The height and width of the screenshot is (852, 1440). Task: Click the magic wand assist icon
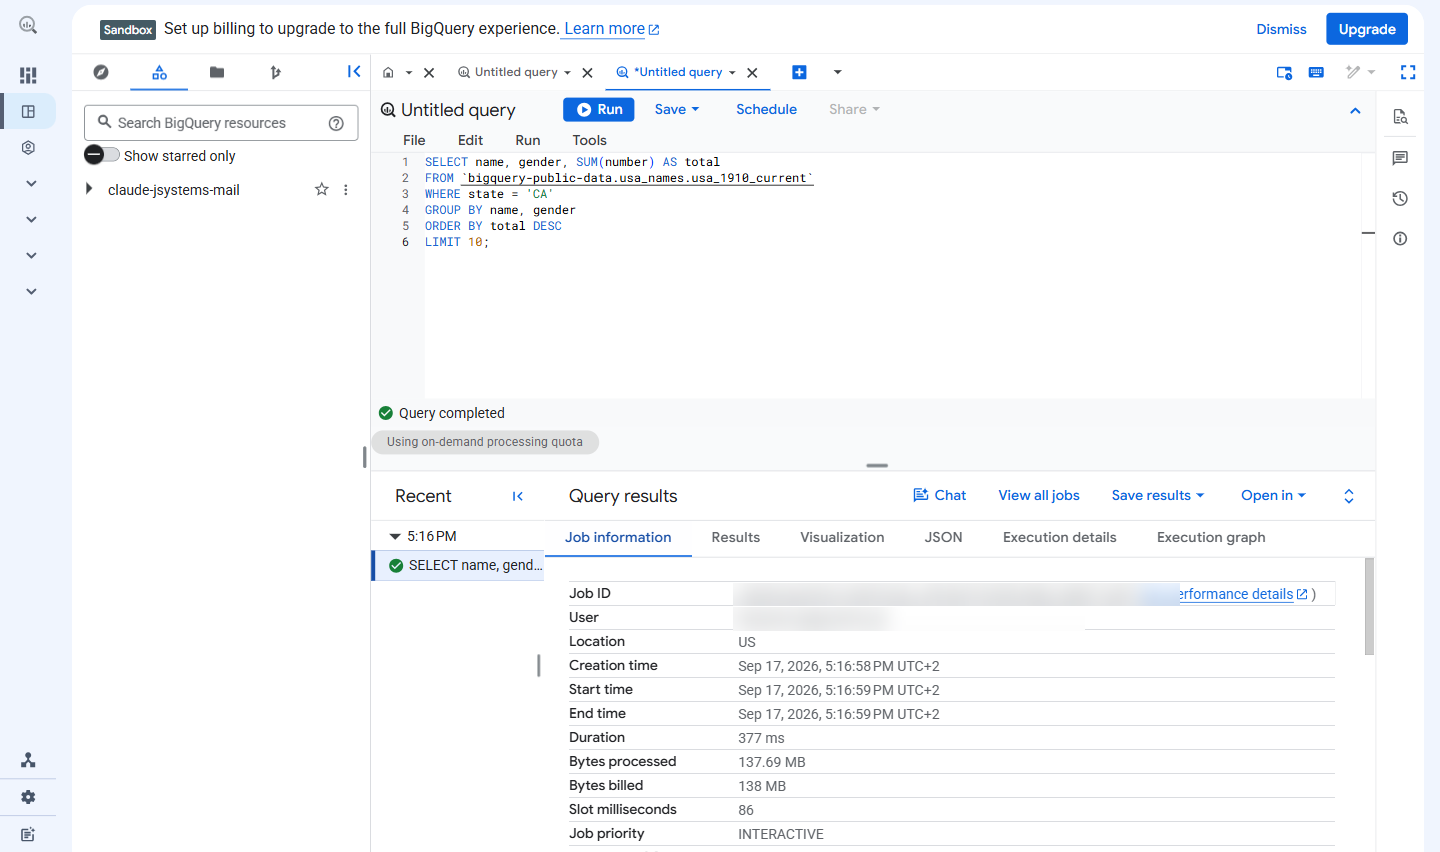click(1353, 72)
